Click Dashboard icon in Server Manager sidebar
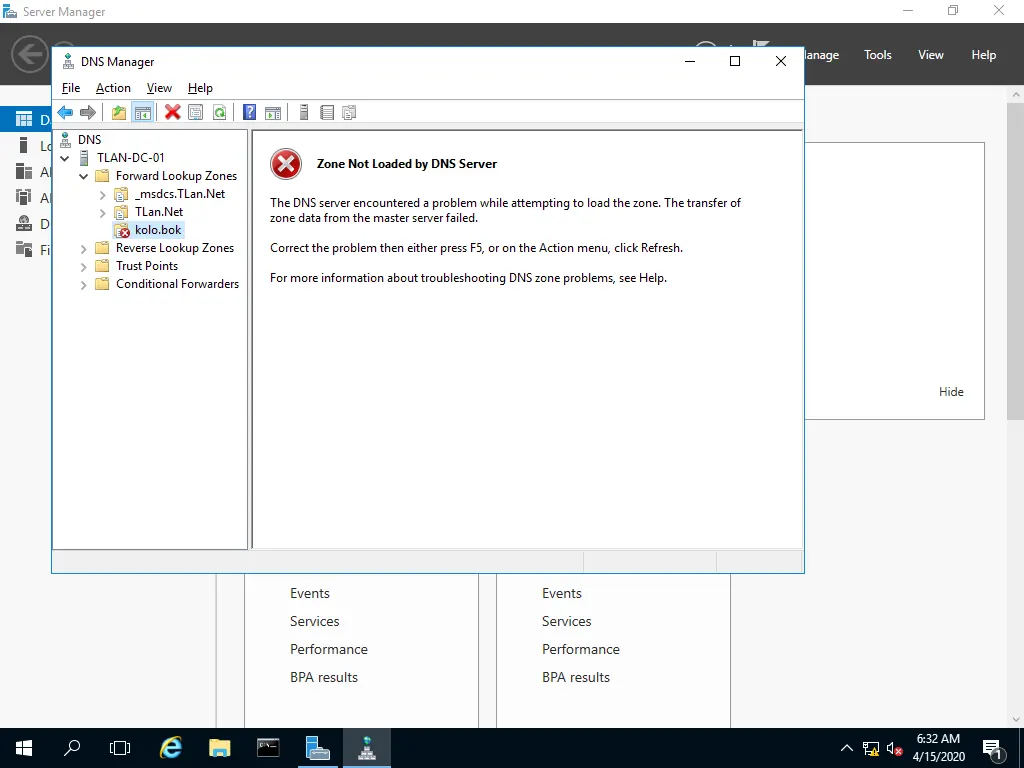This screenshot has height=768, width=1024. [x=24, y=119]
